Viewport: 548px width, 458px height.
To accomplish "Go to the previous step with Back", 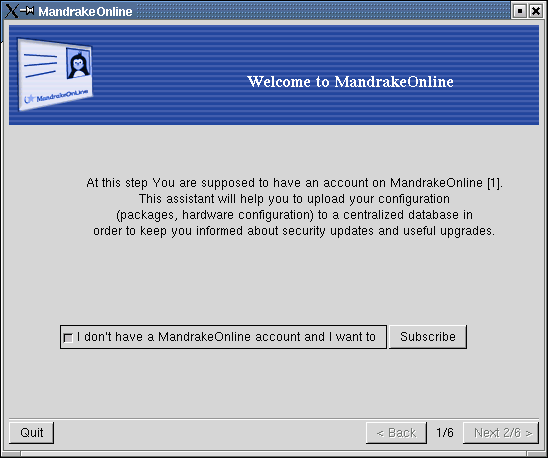I will pos(396,433).
